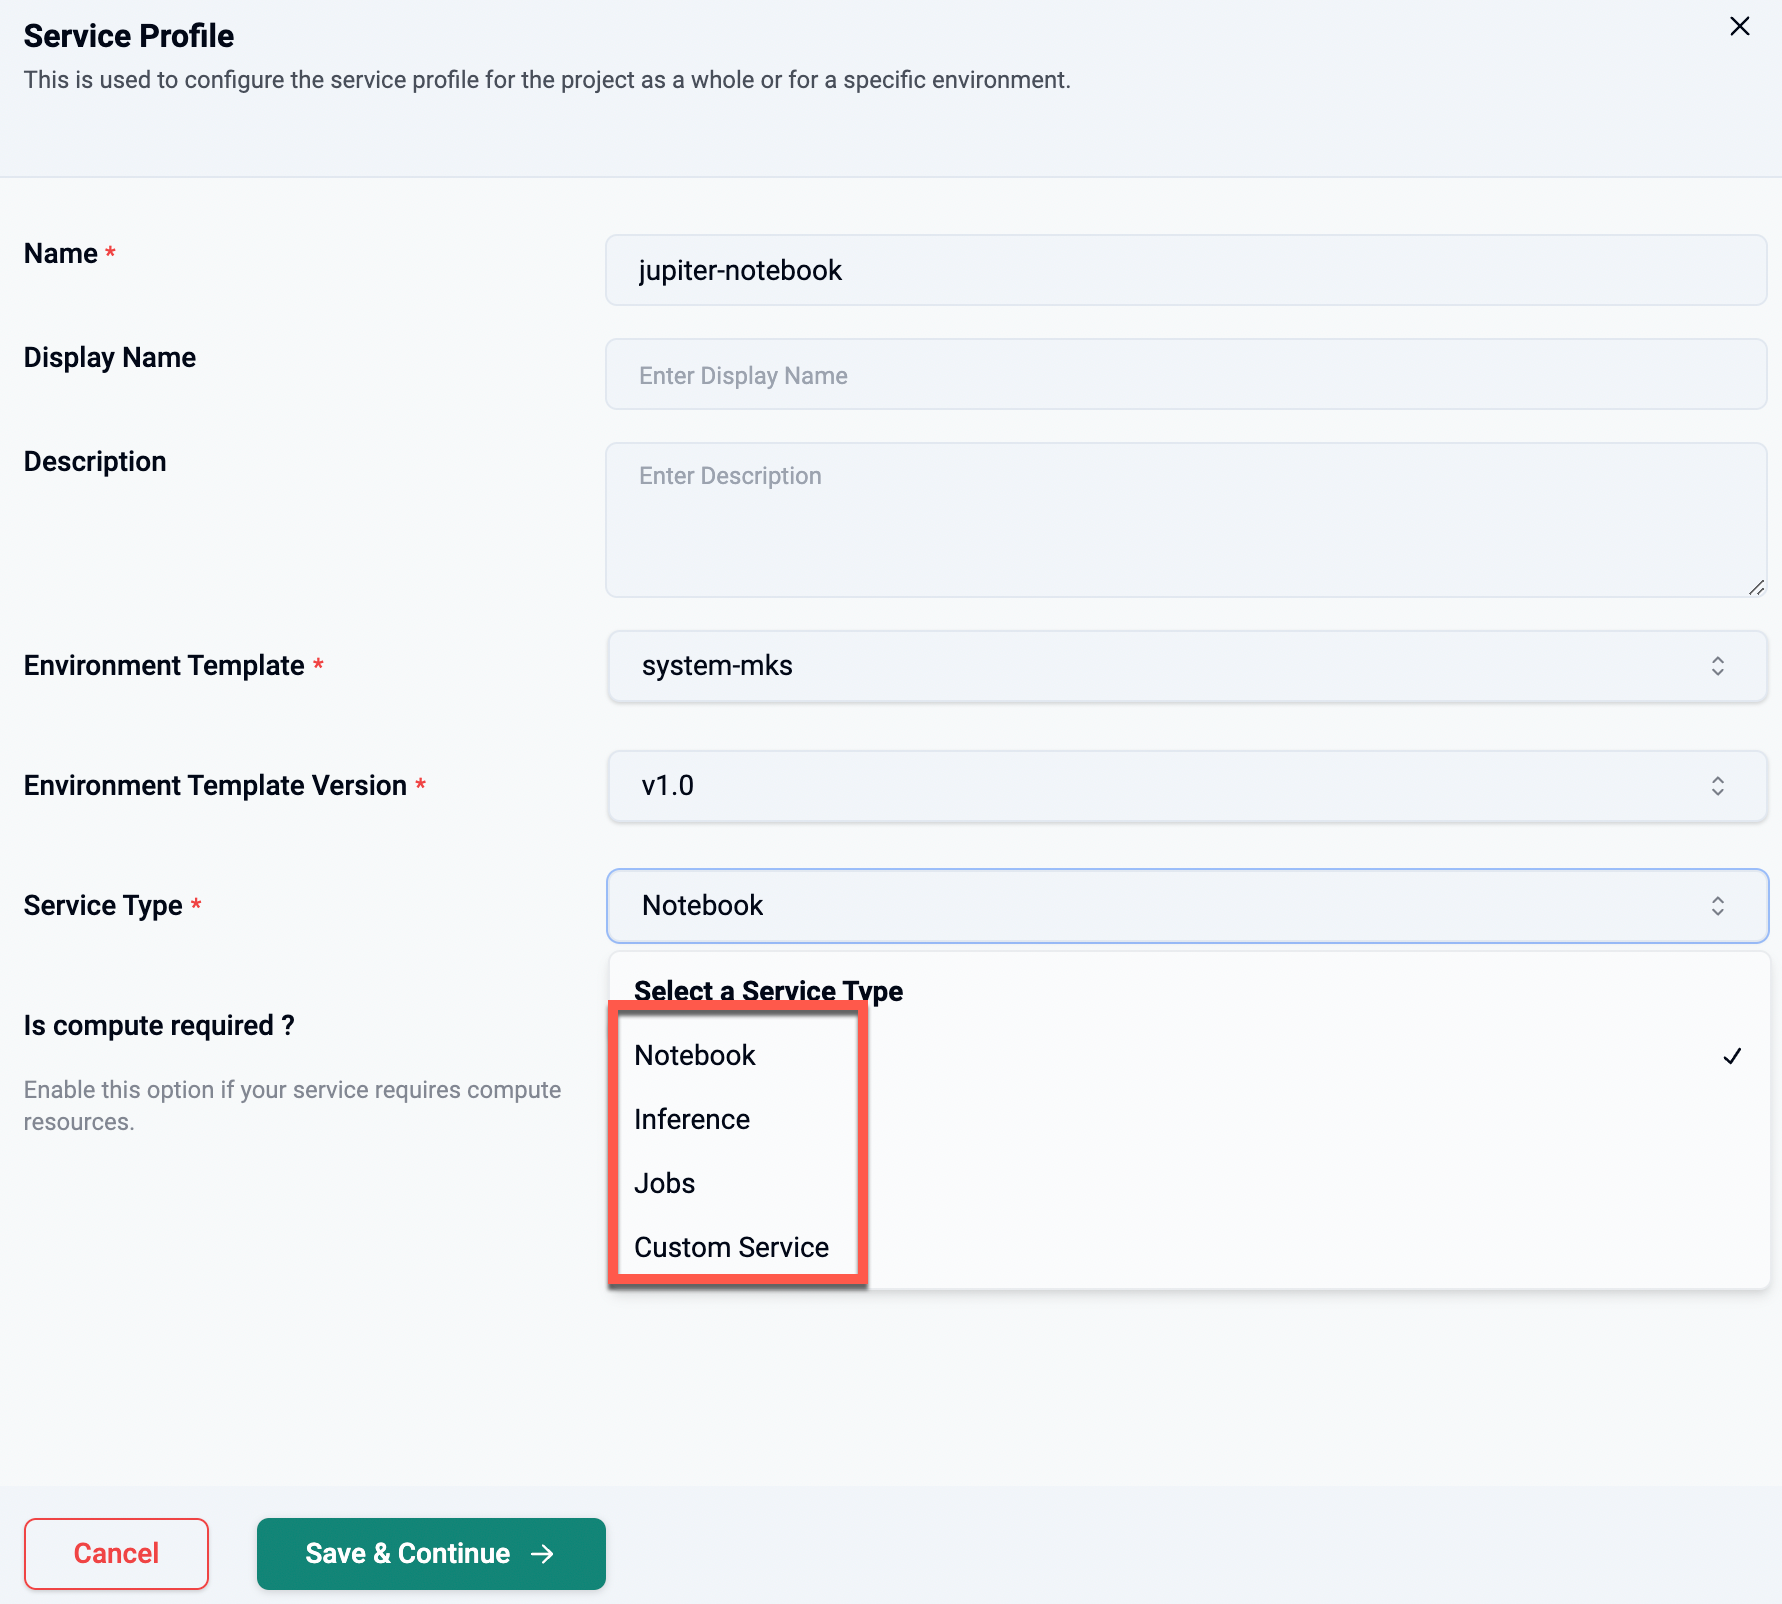Click the arrow icon on Save & Continue
This screenshot has height=1604, width=1782.
[542, 1553]
